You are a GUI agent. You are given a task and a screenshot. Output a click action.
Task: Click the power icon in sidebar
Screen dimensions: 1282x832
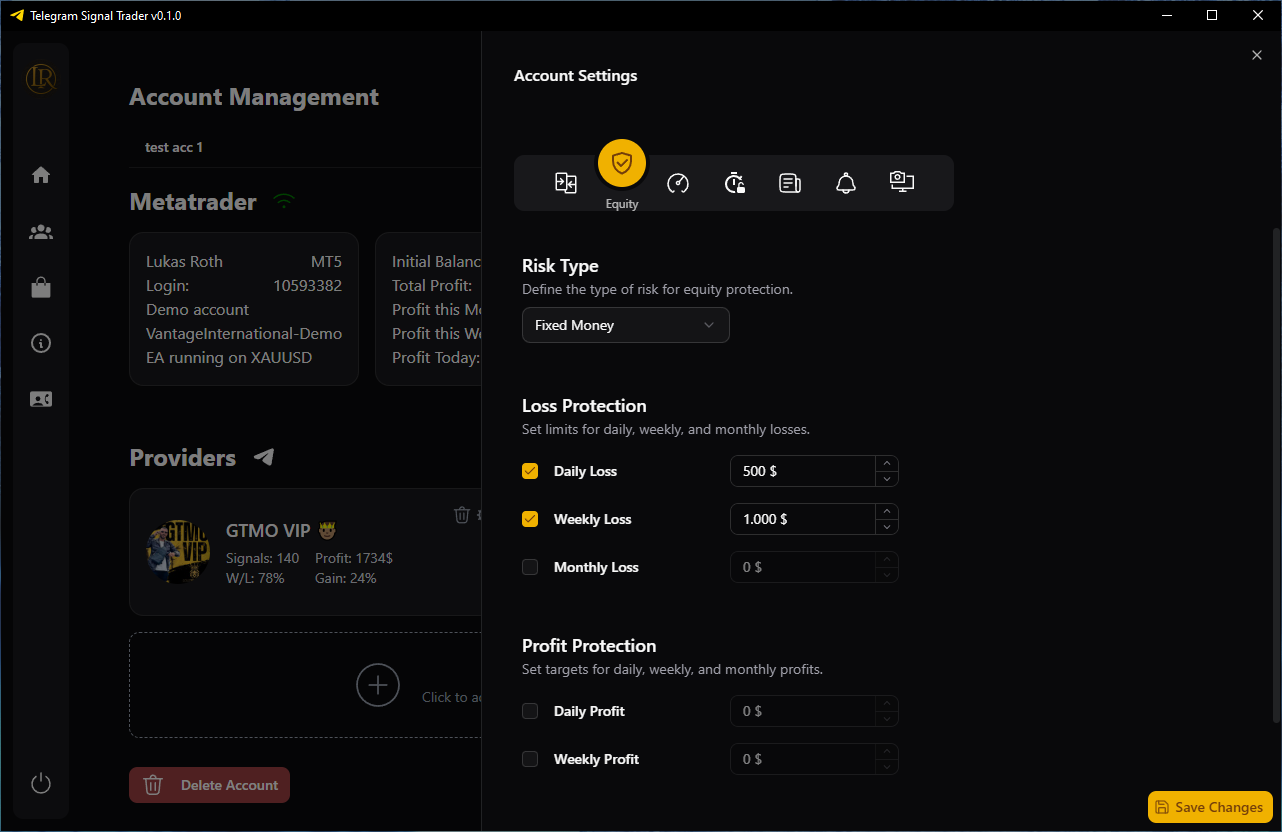(41, 783)
